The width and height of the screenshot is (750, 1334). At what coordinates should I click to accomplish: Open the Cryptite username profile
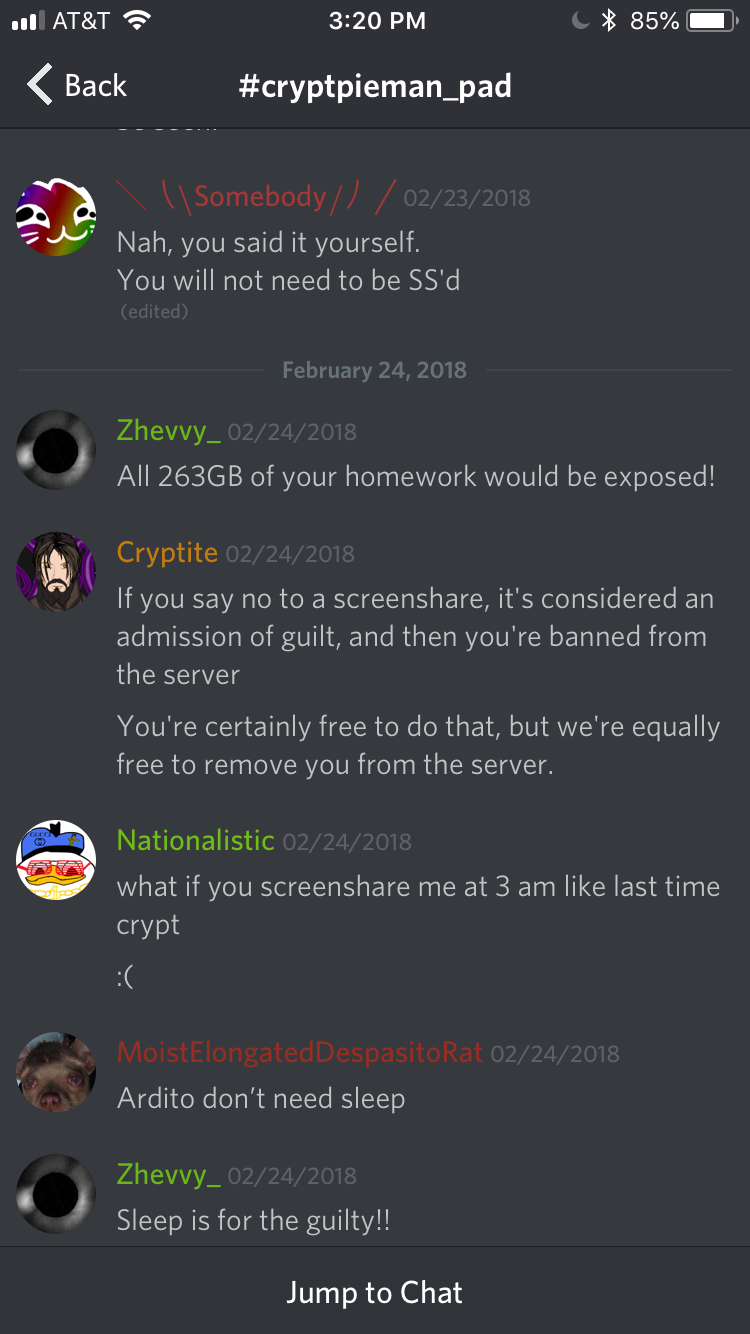click(167, 552)
